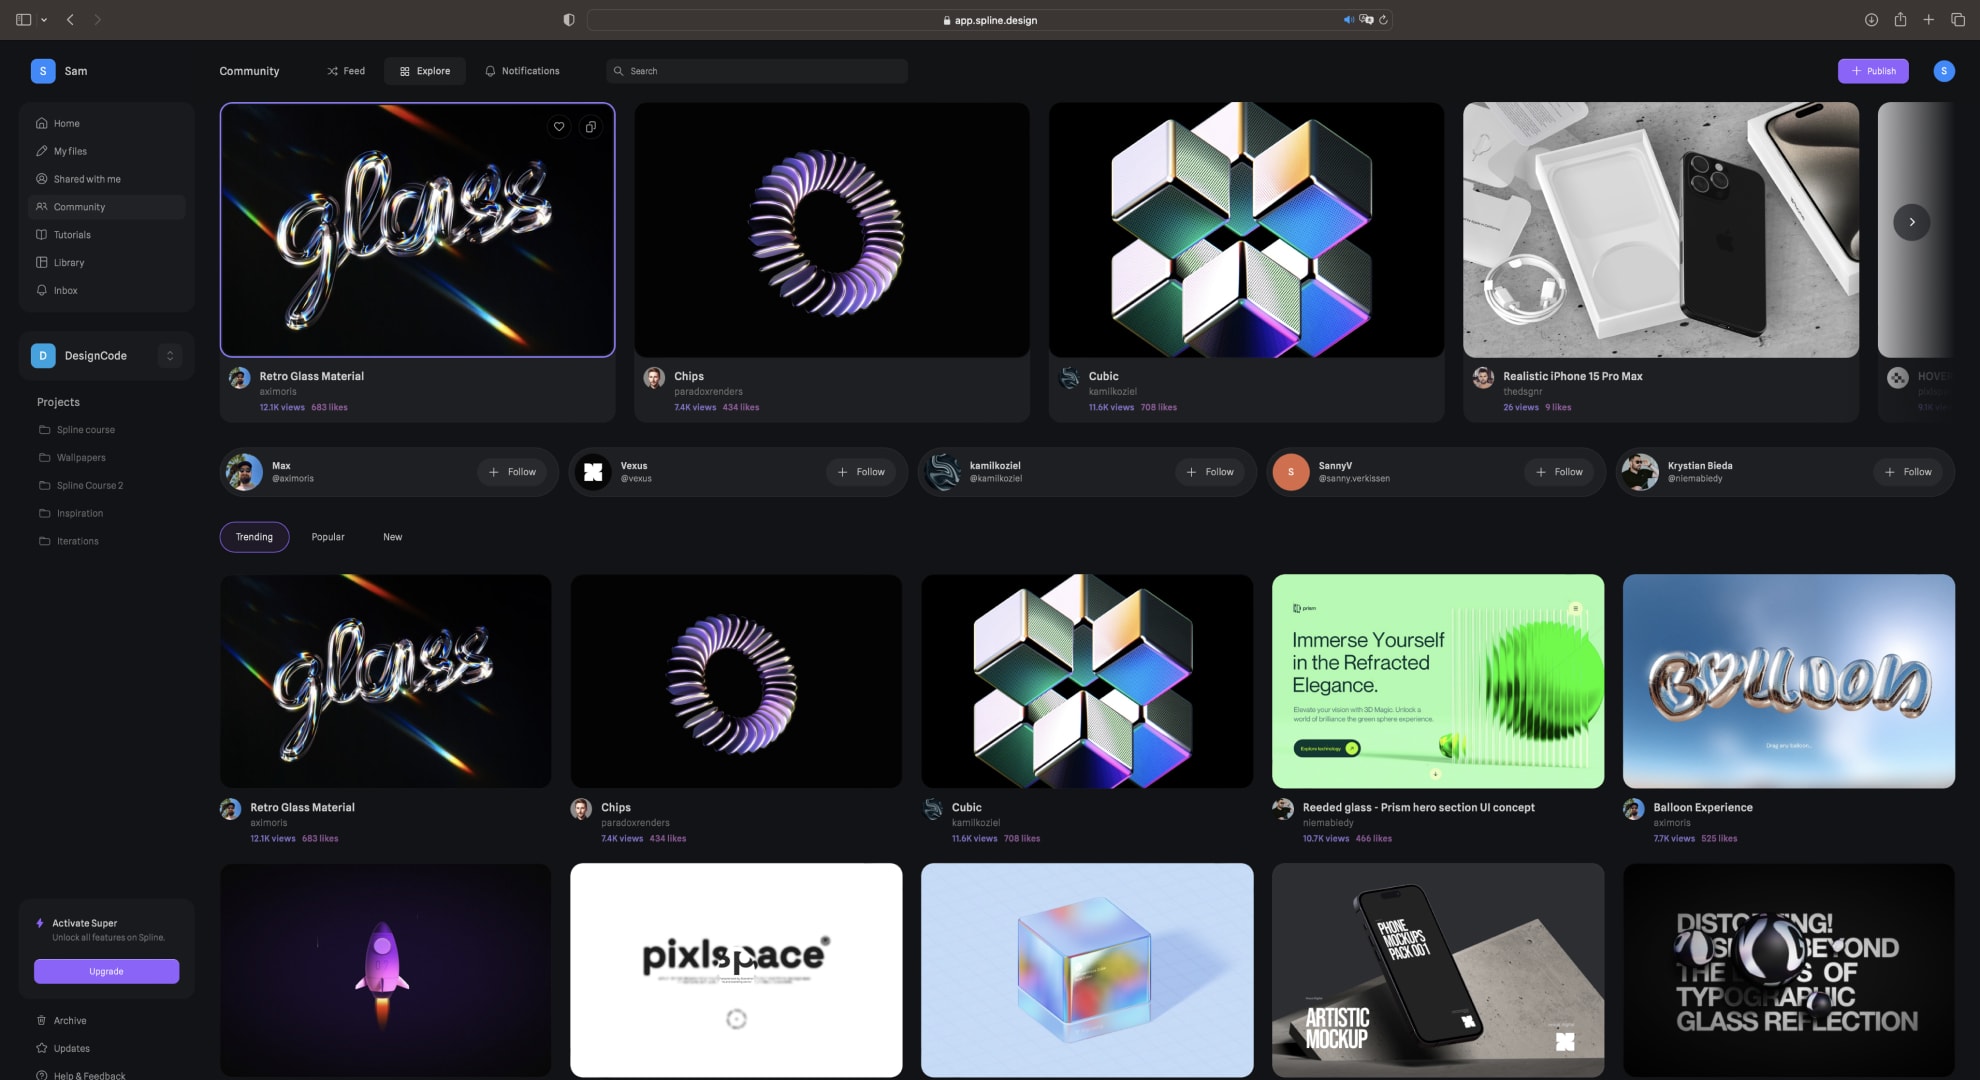This screenshot has width=1980, height=1080.
Task: Click the copy link icon on Retro Glass Material
Action: 590,126
